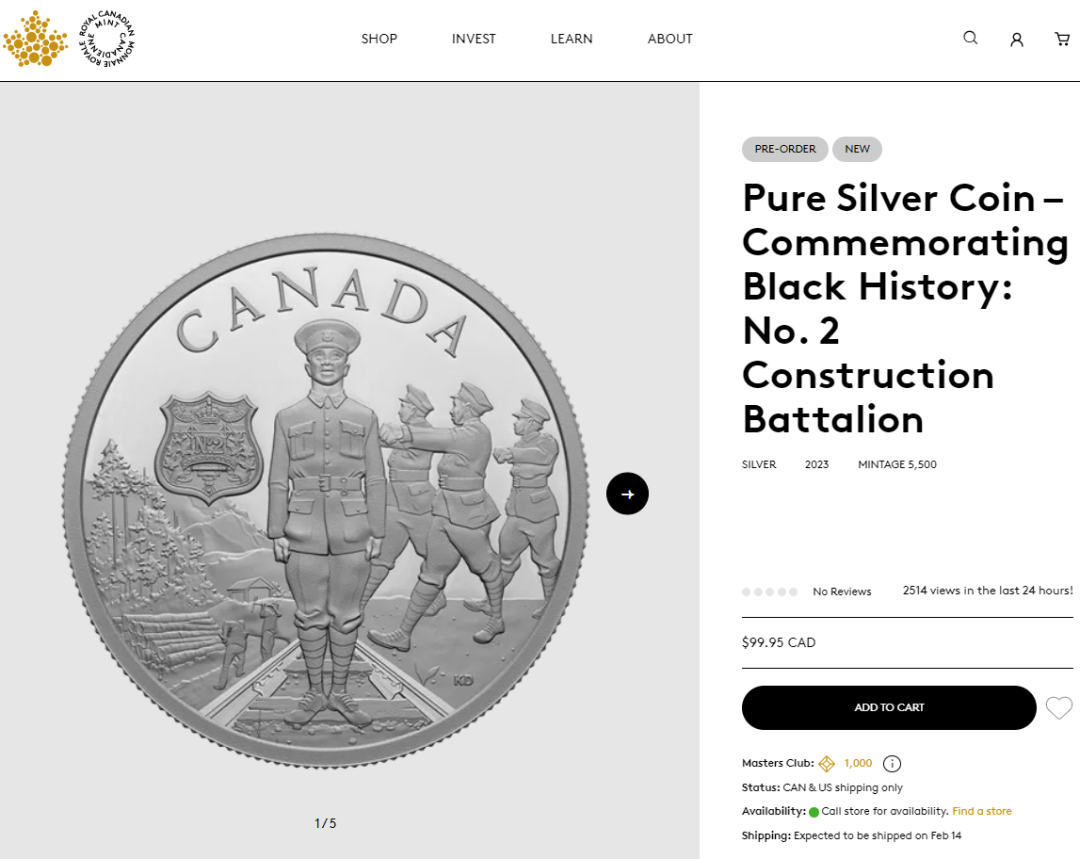
Task: Click the Add to Cart button
Action: coord(888,708)
